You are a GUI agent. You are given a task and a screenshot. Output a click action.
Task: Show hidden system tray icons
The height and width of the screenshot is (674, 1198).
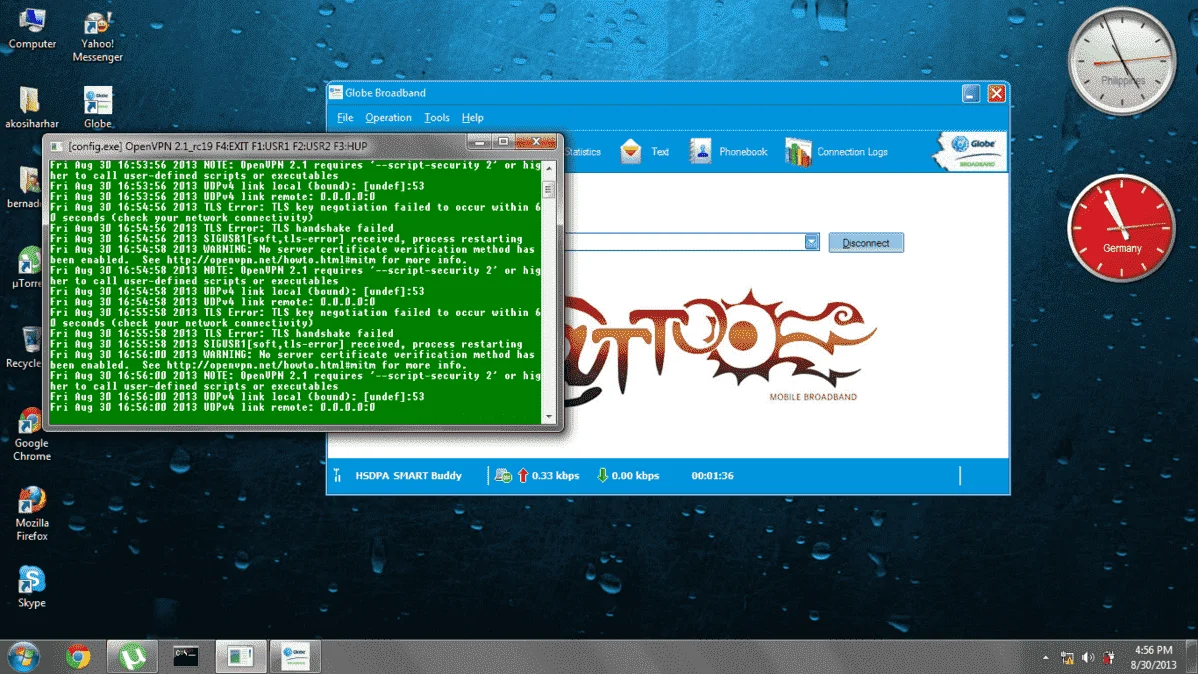(x=1045, y=657)
